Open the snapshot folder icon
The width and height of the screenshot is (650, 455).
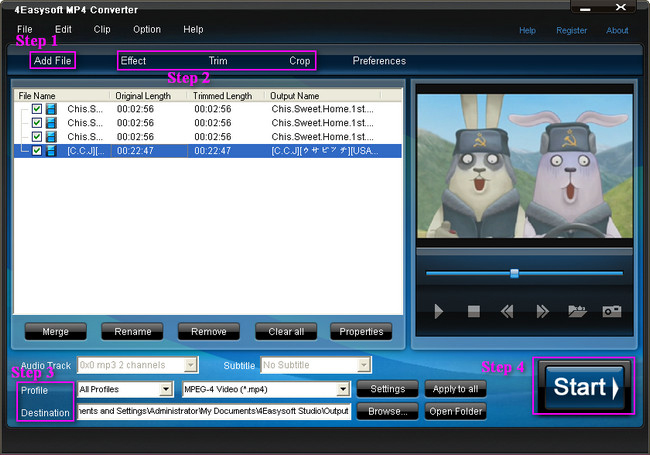[577, 311]
